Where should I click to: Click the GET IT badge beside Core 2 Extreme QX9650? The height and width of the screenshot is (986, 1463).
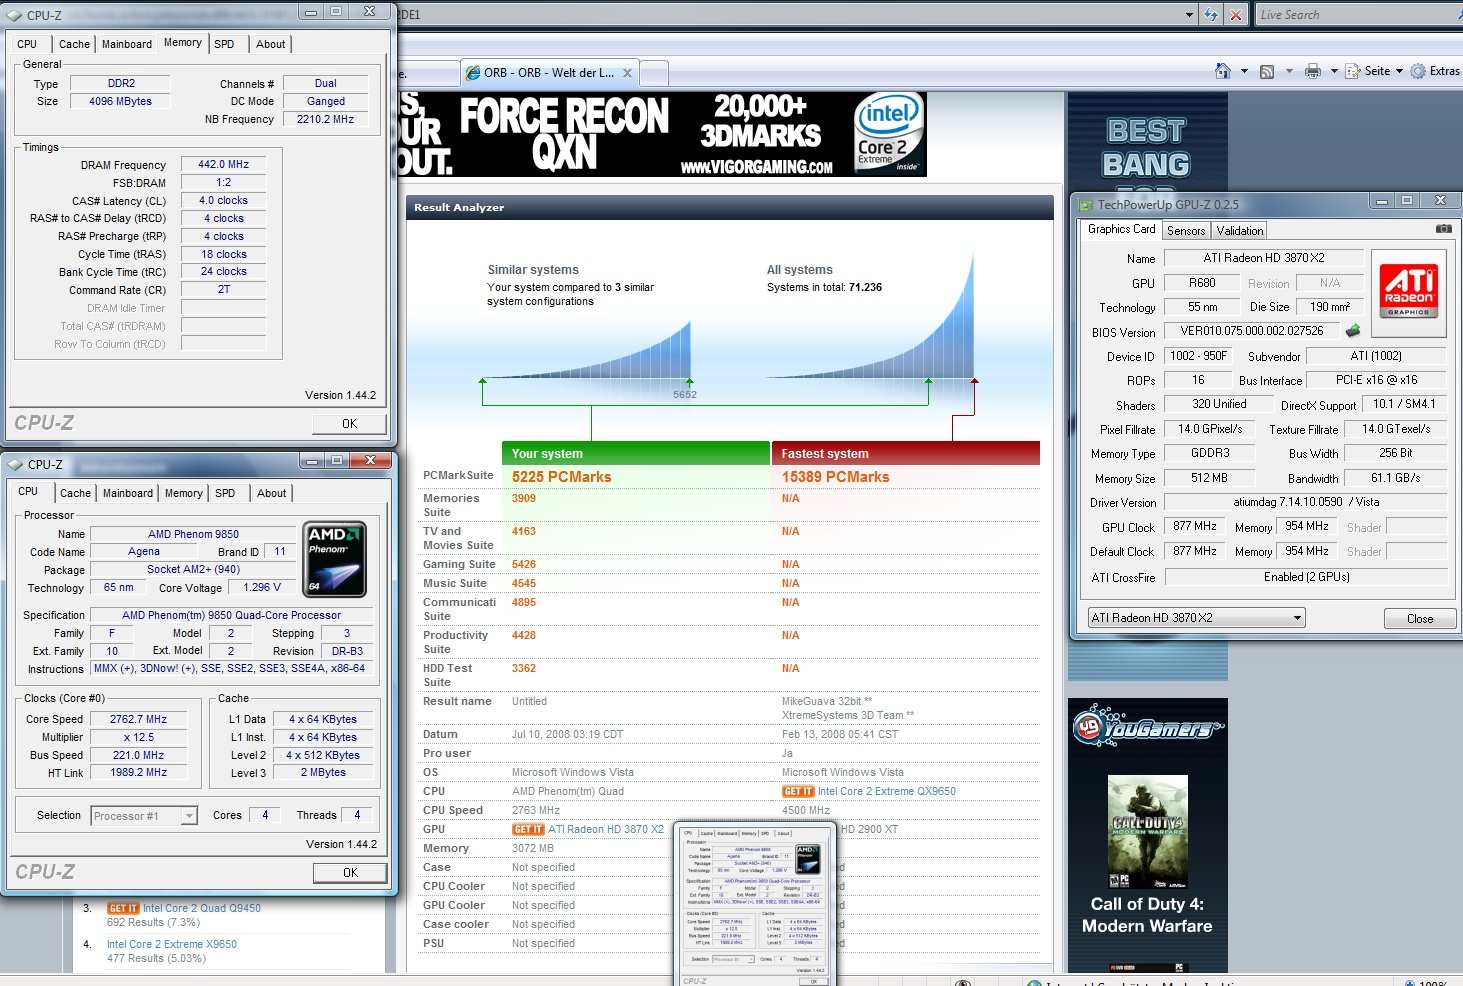point(798,791)
